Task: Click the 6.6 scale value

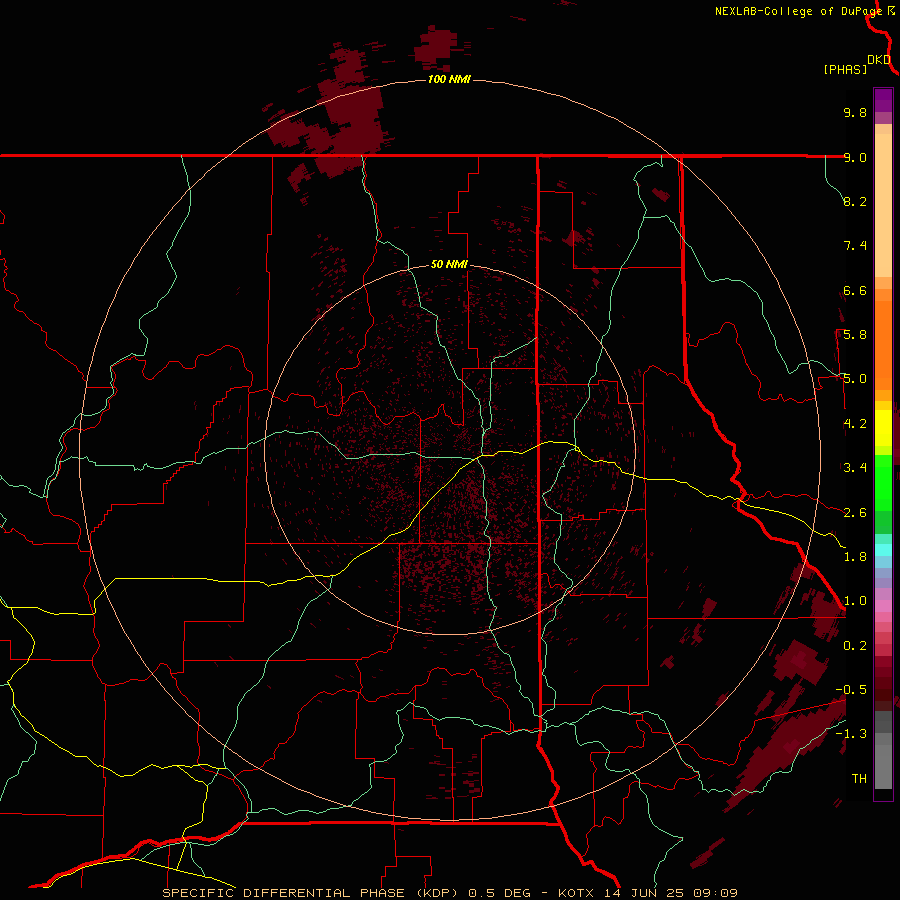Action: (855, 290)
